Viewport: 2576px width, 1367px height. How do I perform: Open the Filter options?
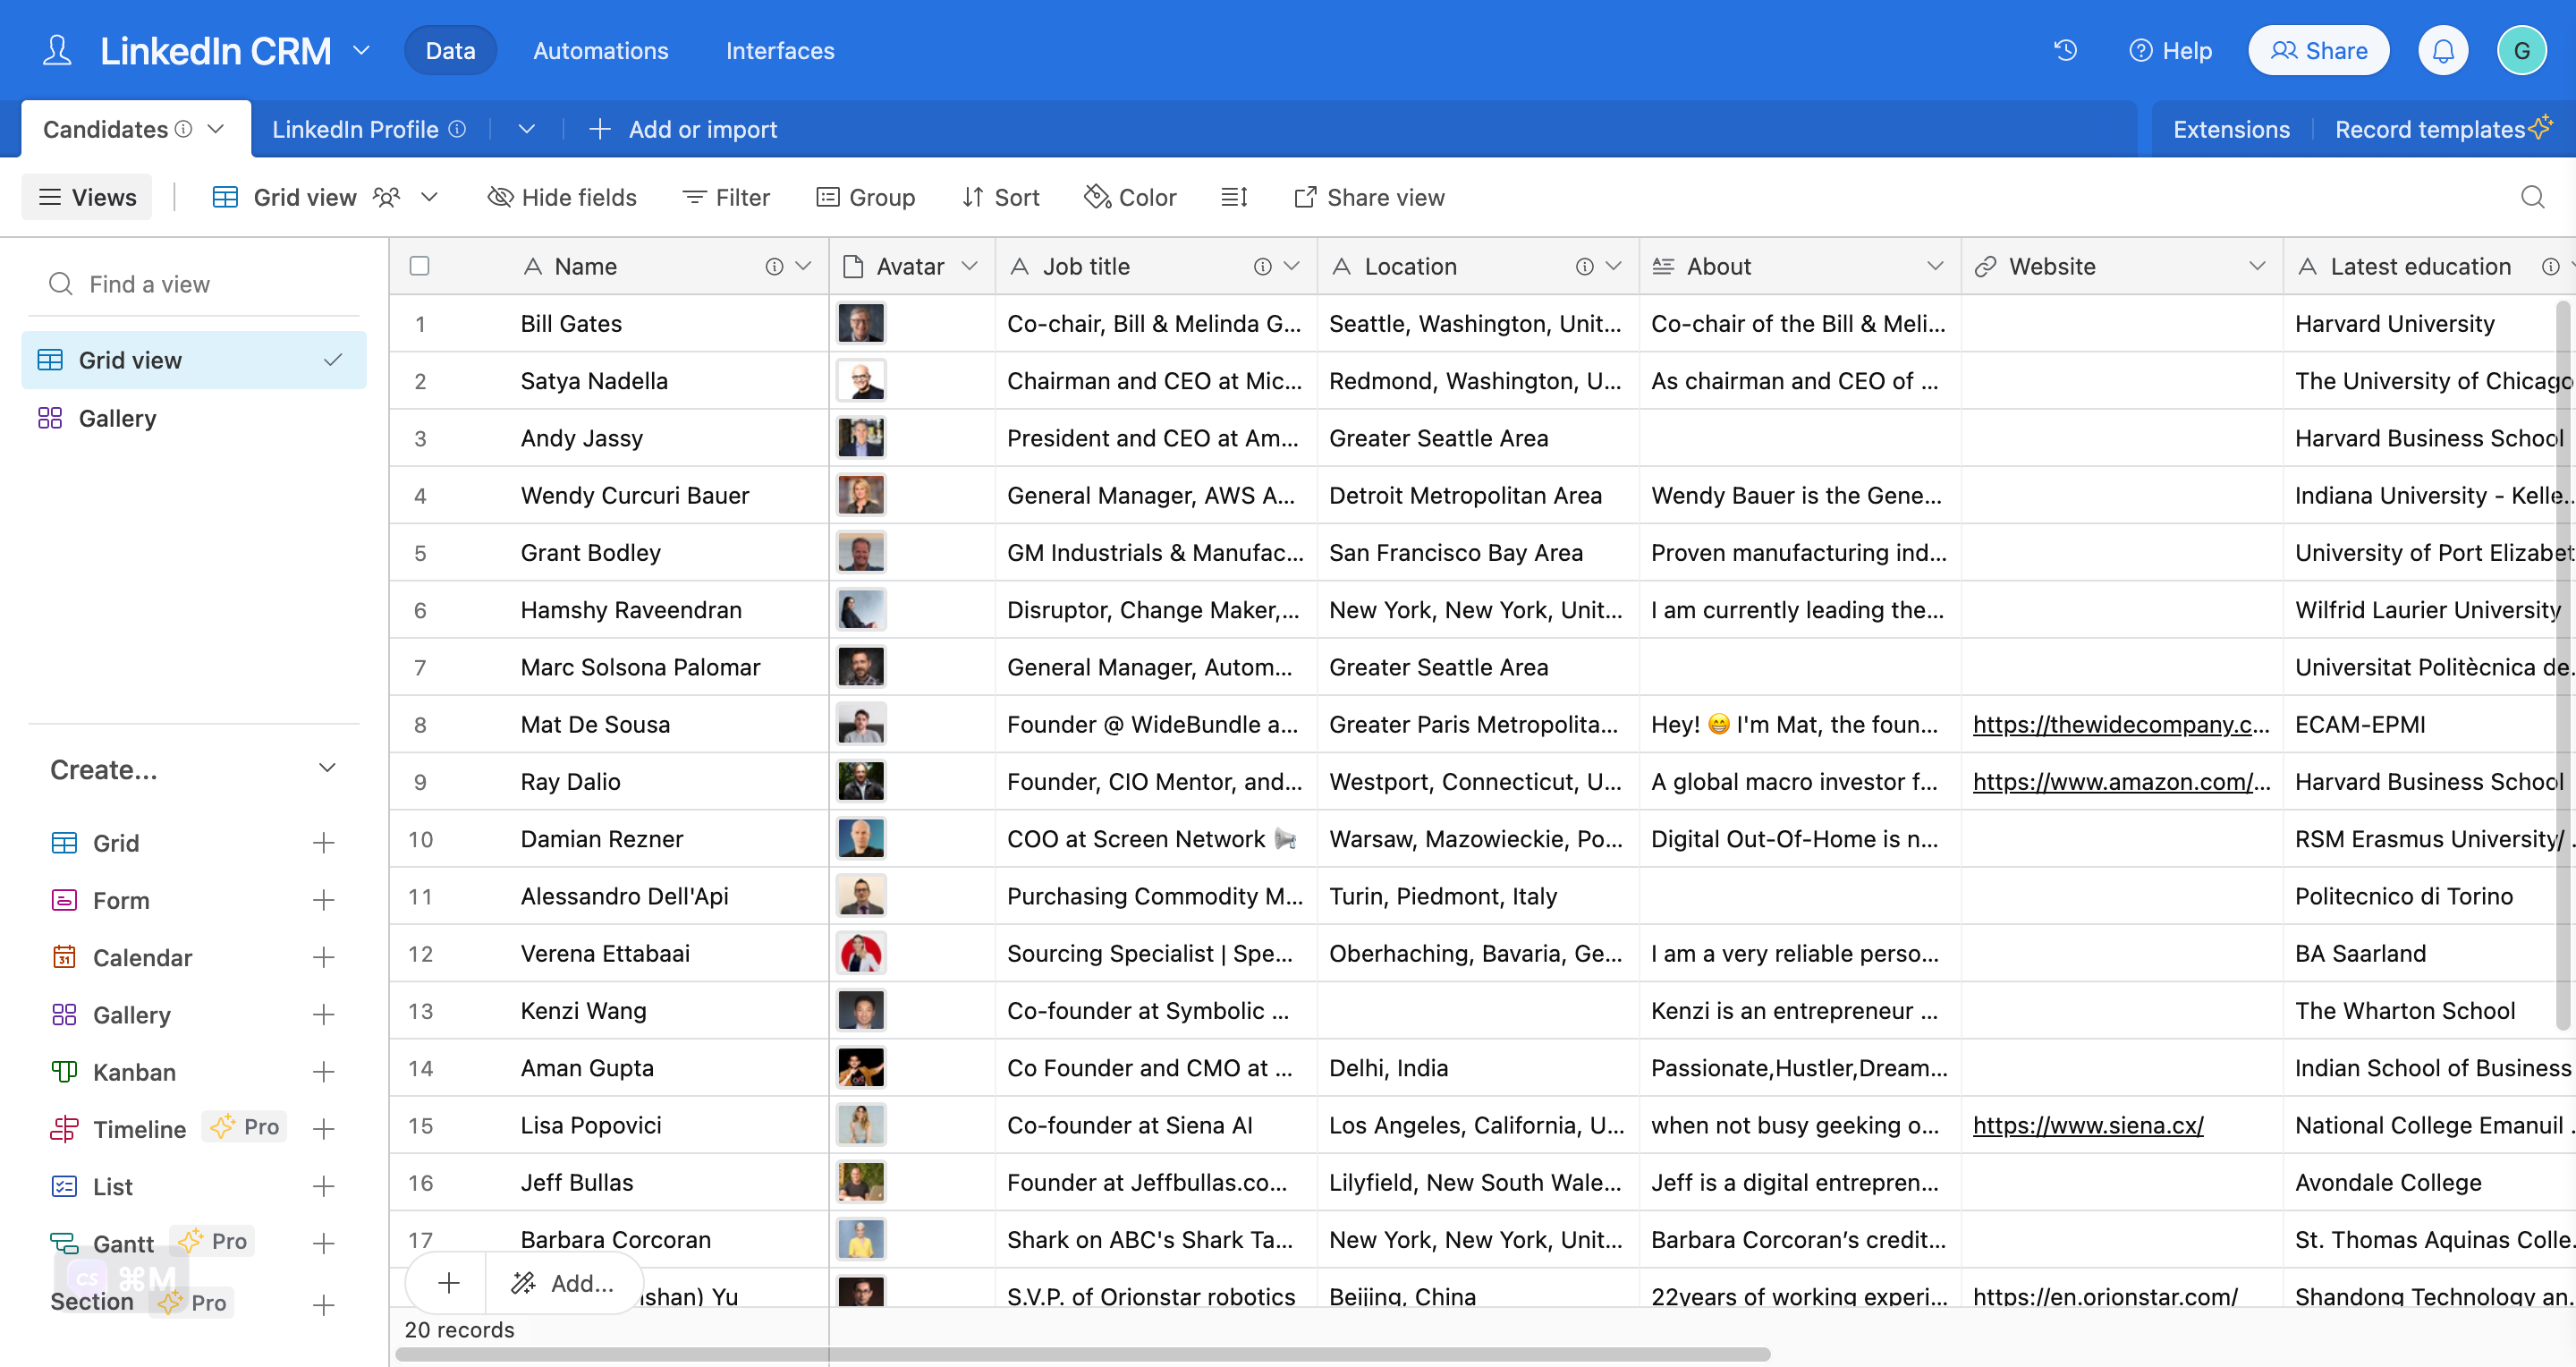point(726,197)
